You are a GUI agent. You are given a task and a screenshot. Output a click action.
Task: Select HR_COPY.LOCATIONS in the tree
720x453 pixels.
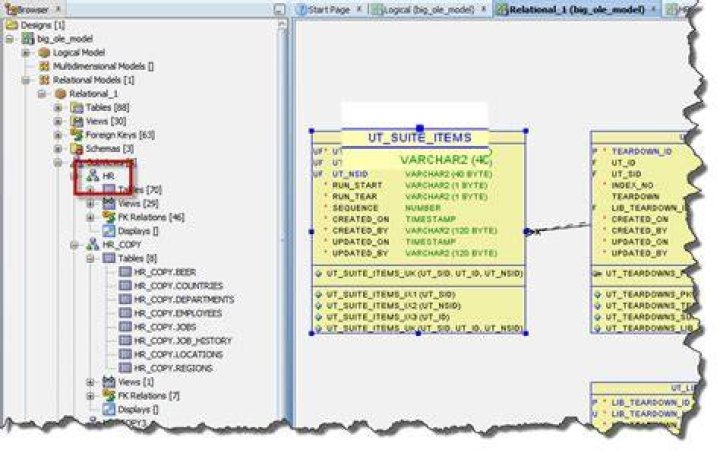[178, 355]
